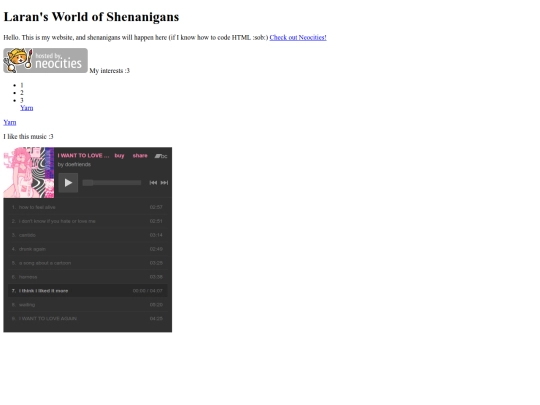
Task: Click the hosted by Neocities badge
Action: click(45, 61)
